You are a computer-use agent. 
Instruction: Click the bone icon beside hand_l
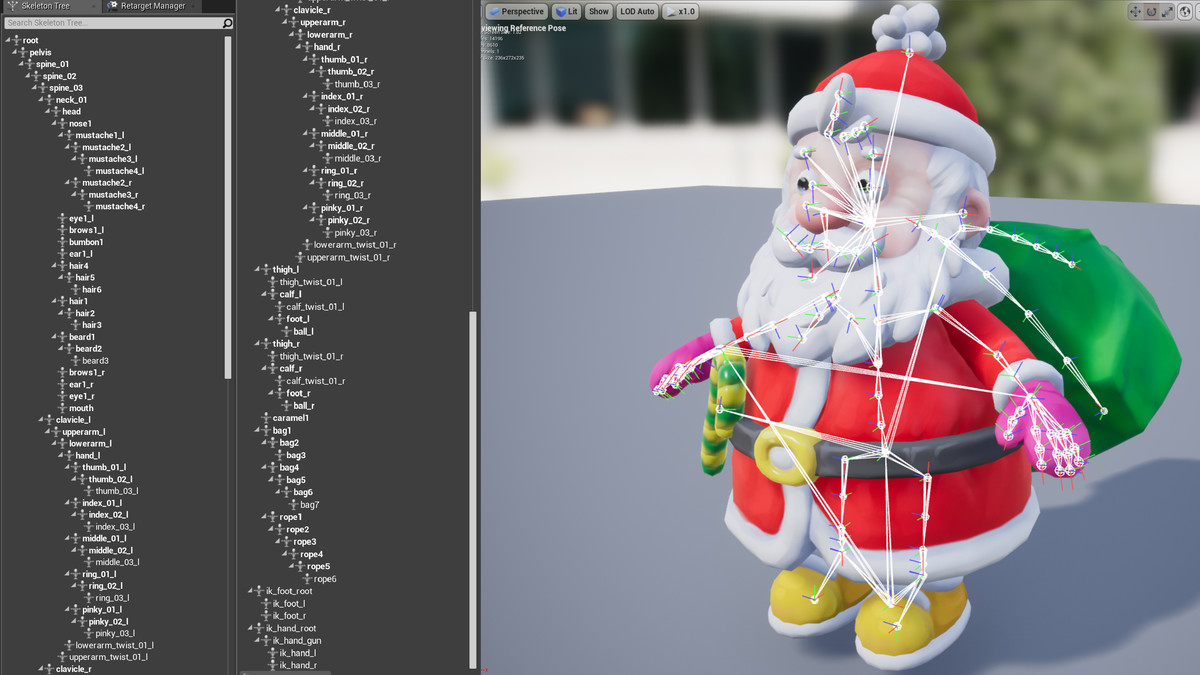click(69, 456)
